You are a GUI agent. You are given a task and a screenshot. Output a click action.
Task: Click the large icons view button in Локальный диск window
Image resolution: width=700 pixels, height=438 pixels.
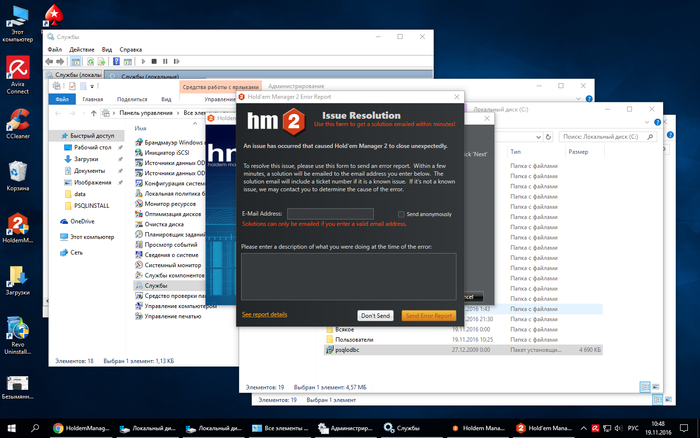click(x=656, y=387)
